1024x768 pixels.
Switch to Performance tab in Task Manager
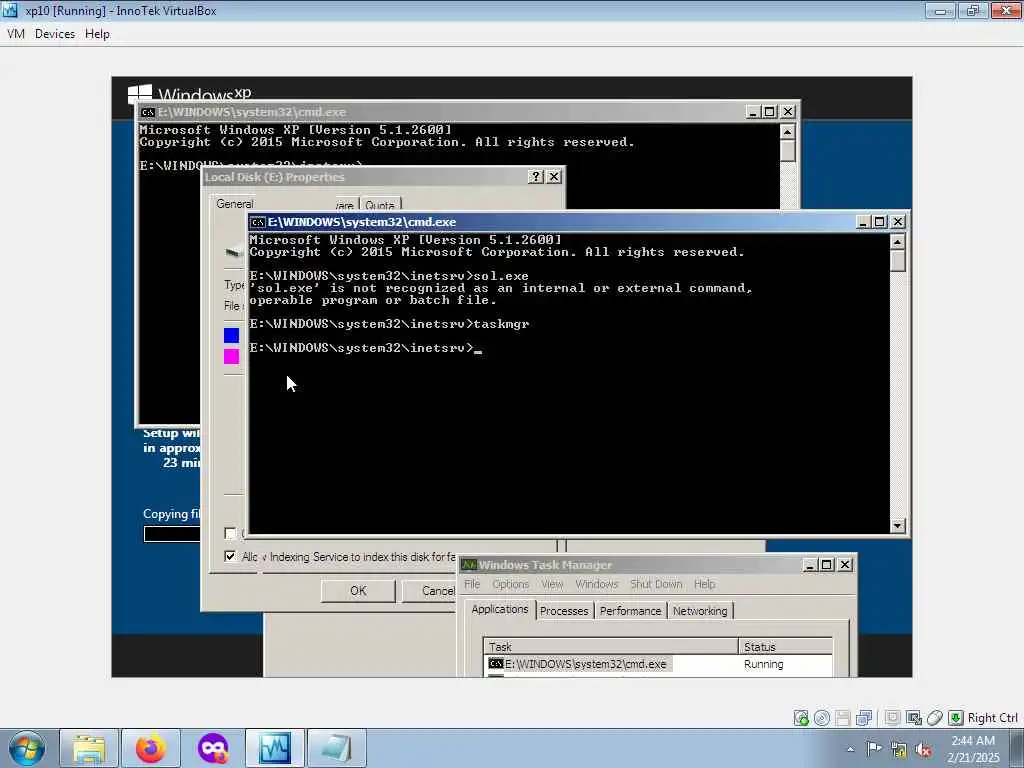[630, 611]
